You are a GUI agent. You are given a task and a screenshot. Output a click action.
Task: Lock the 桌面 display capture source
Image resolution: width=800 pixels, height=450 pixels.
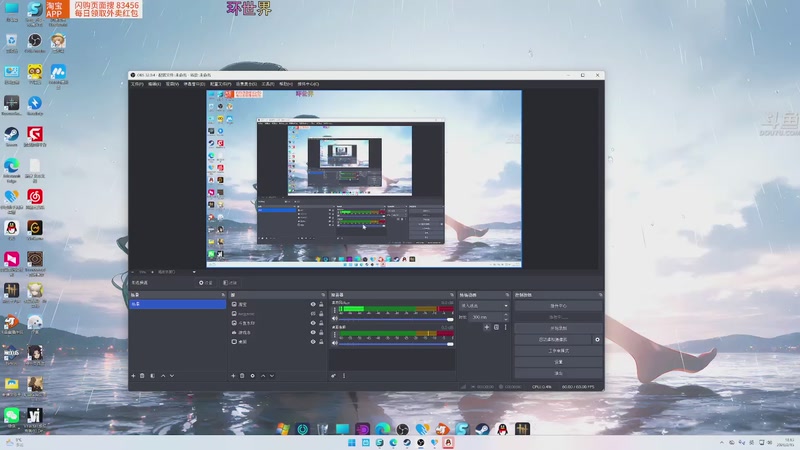(321, 342)
